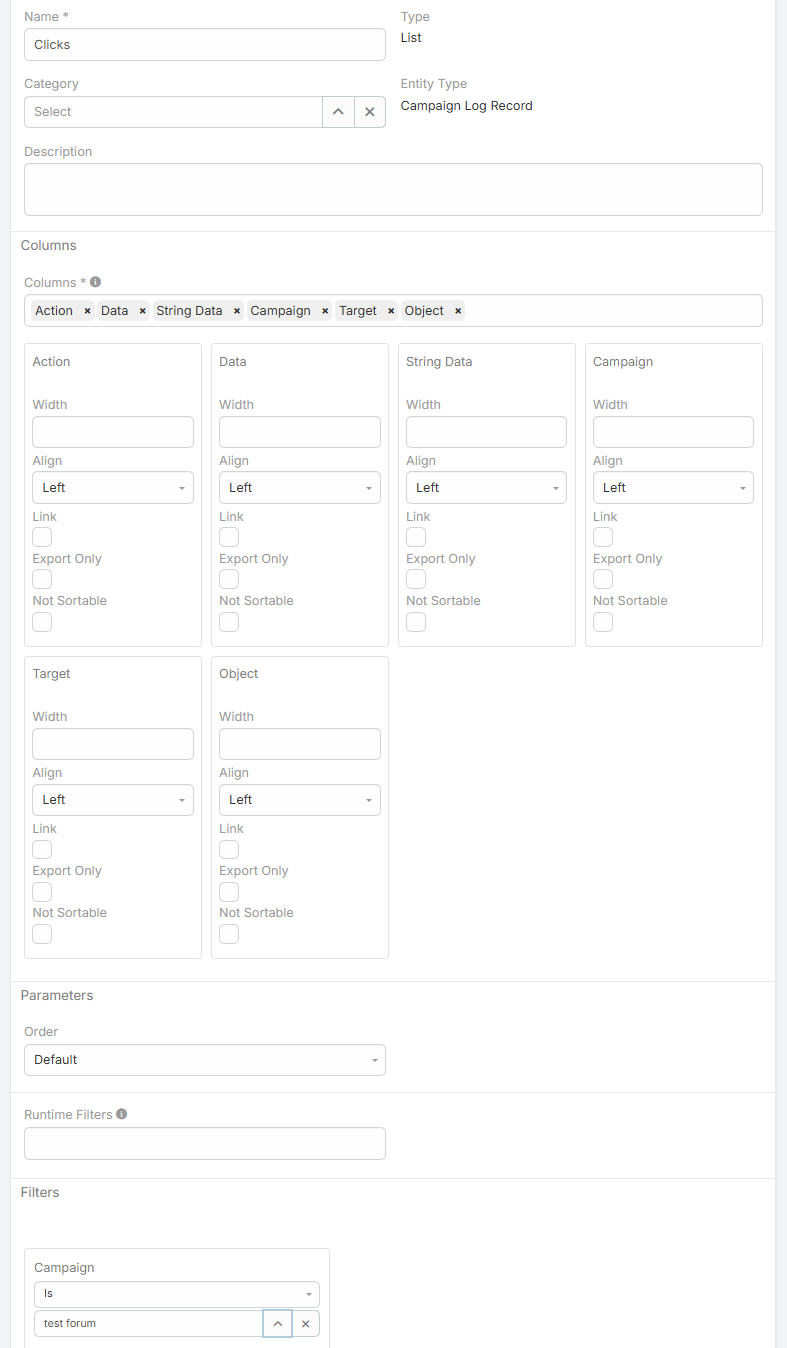This screenshot has width=787, height=1348.
Task: Enable Link for String Data column
Action: pos(416,537)
